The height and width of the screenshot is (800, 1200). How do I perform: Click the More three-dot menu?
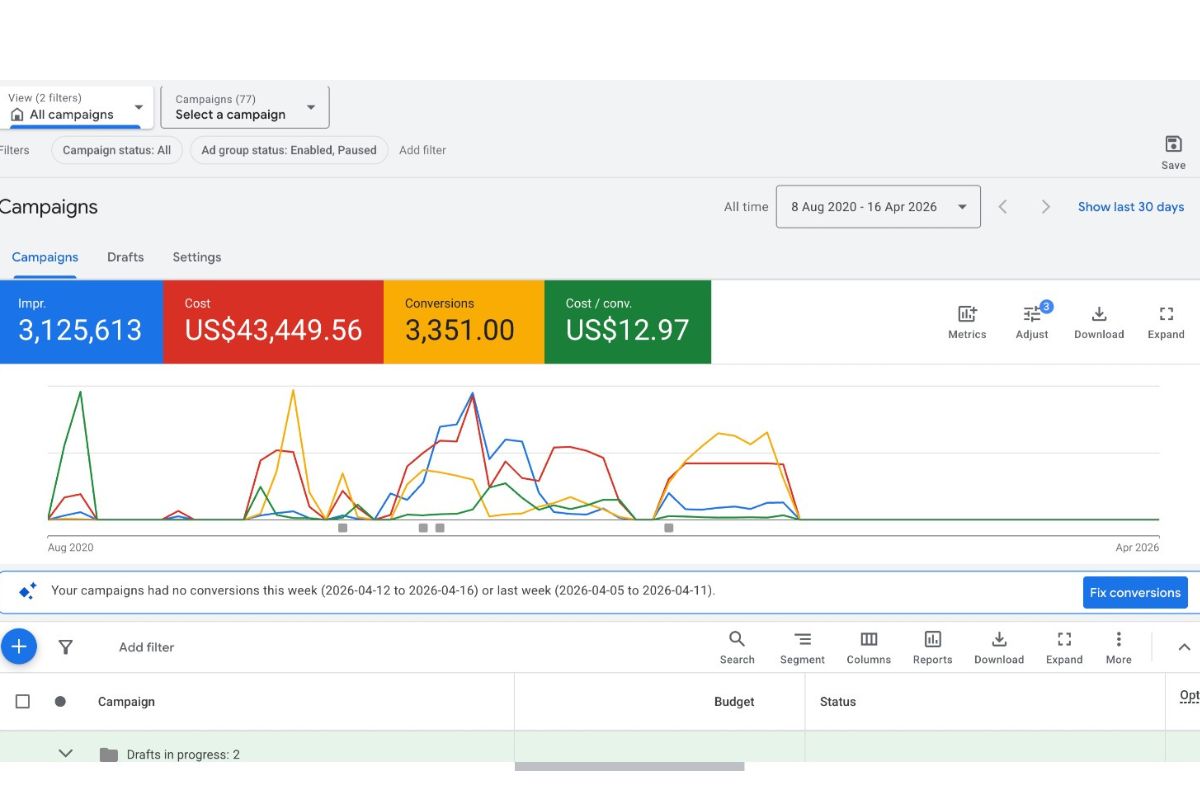pos(1119,639)
